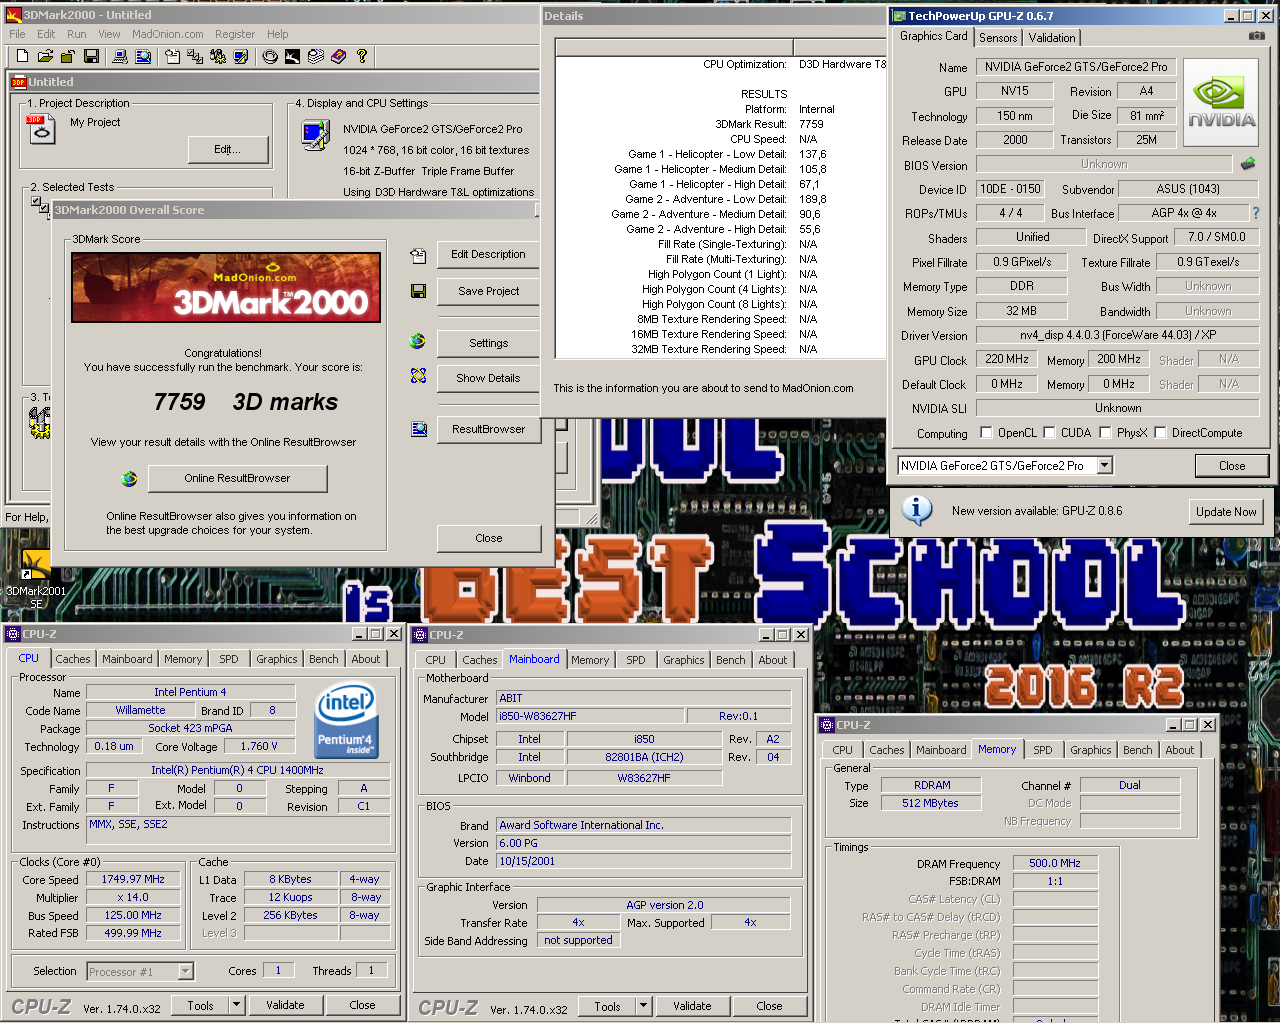Viewport: 1280px width, 1024px height.
Task: Click the yellow question mark toolbar icon
Action: pos(361,56)
